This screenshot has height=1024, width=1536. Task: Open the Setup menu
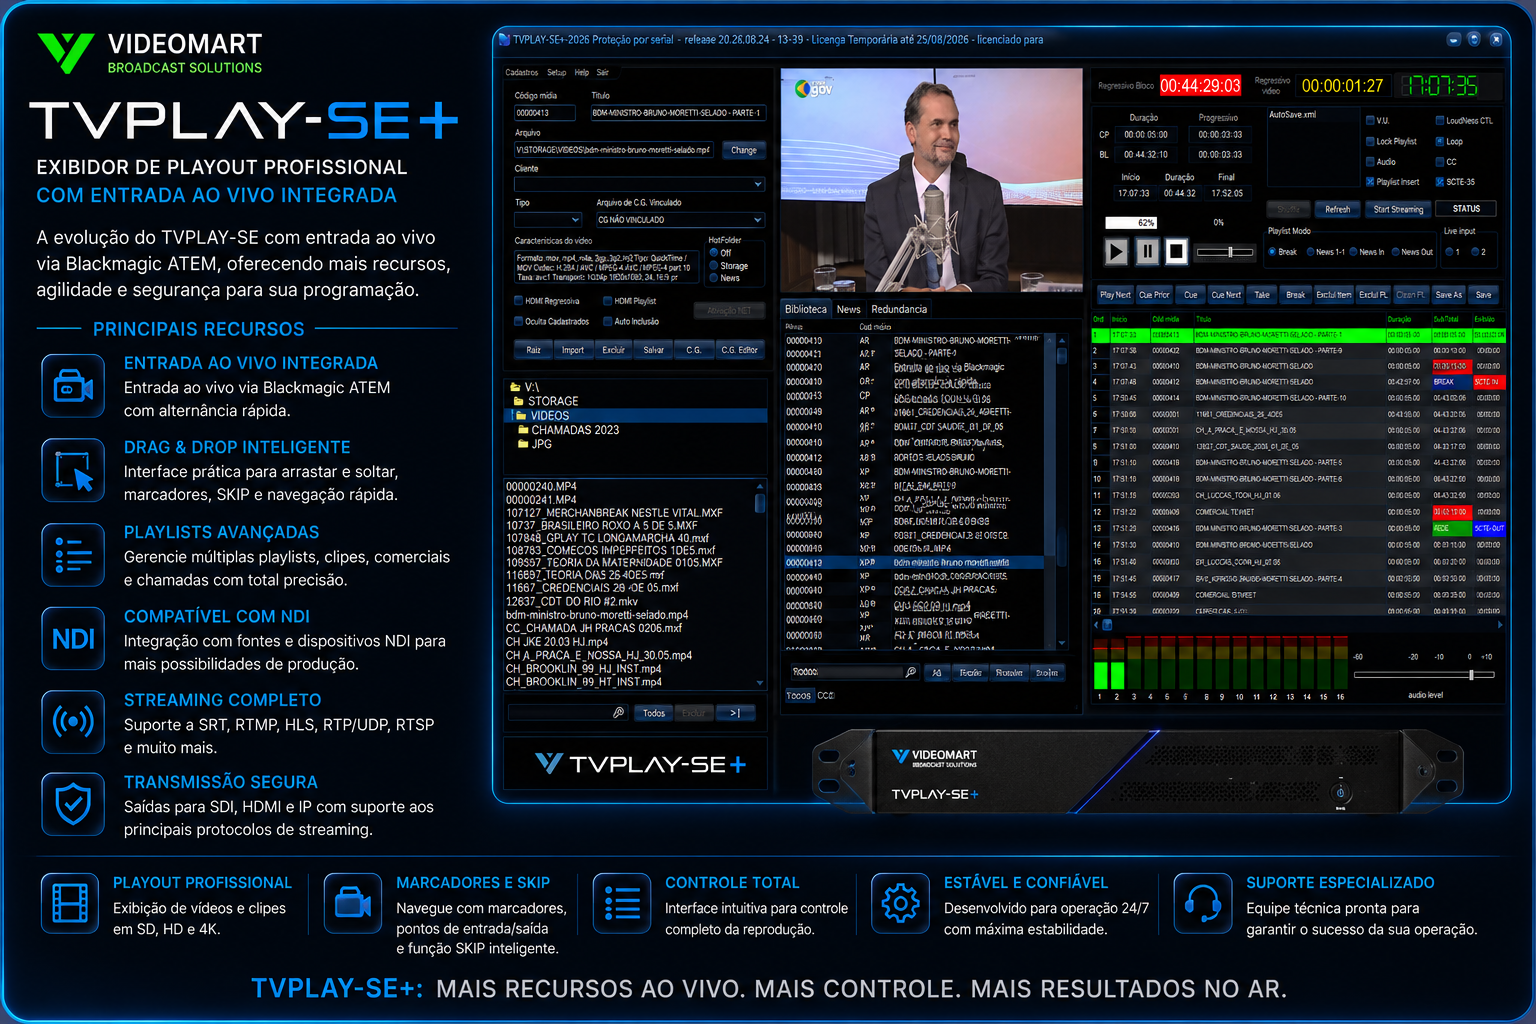556,73
